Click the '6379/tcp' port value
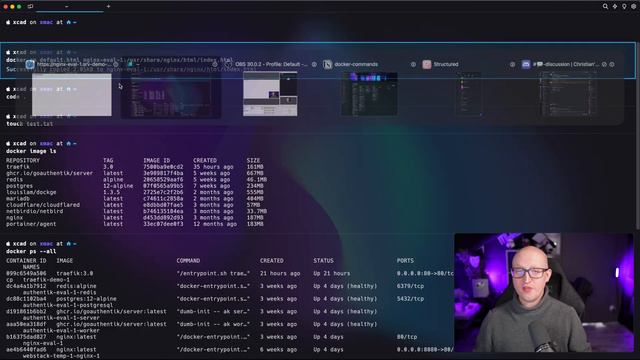This screenshot has height=360, width=640. pos(410,286)
